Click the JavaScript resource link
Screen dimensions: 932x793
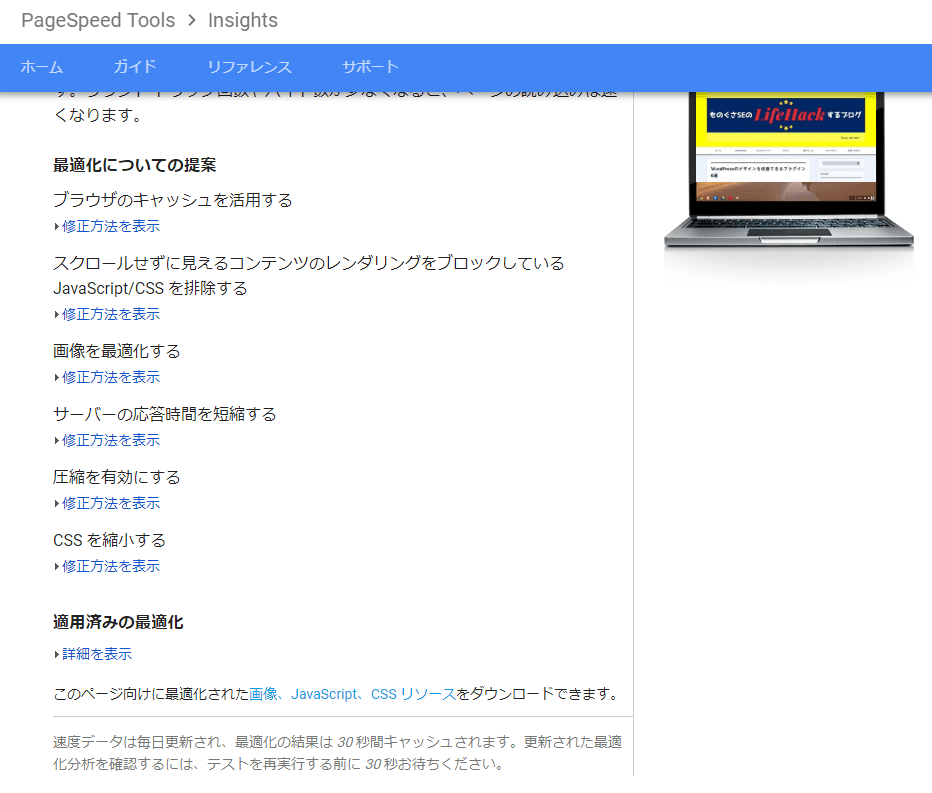tap(323, 693)
